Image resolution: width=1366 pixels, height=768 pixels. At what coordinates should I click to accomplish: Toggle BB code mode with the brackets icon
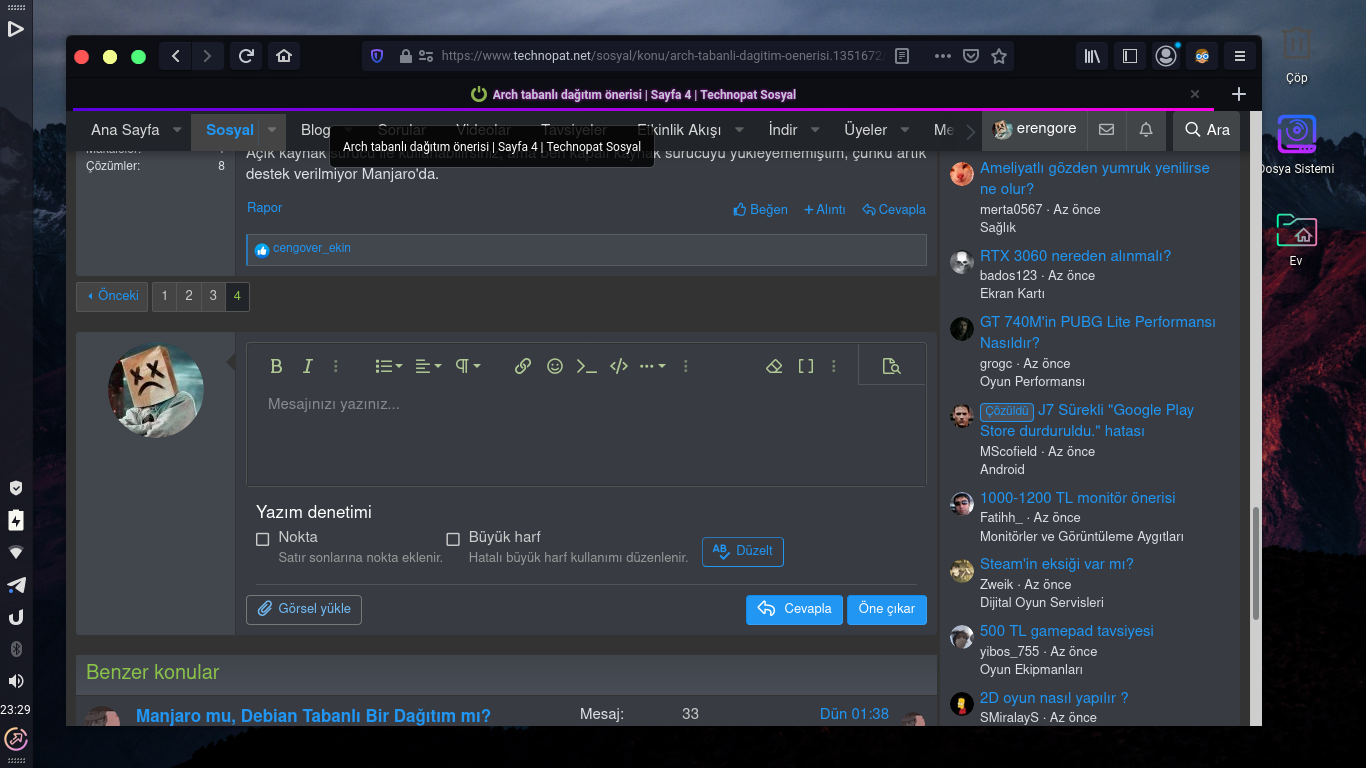805,366
